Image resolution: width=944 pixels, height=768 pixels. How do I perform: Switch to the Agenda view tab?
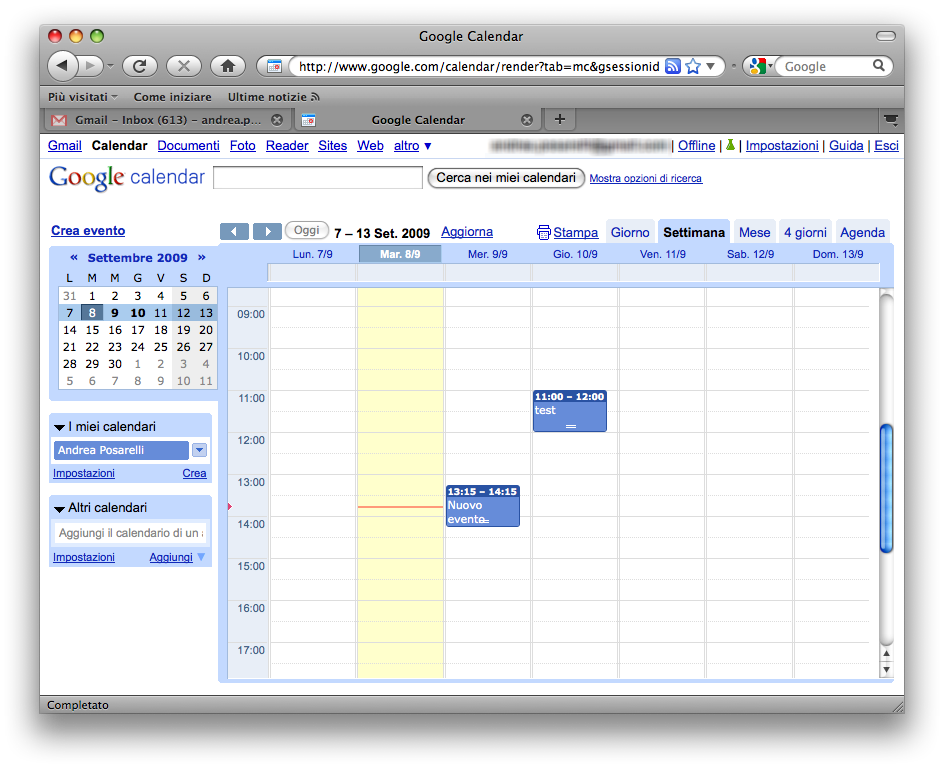862,232
